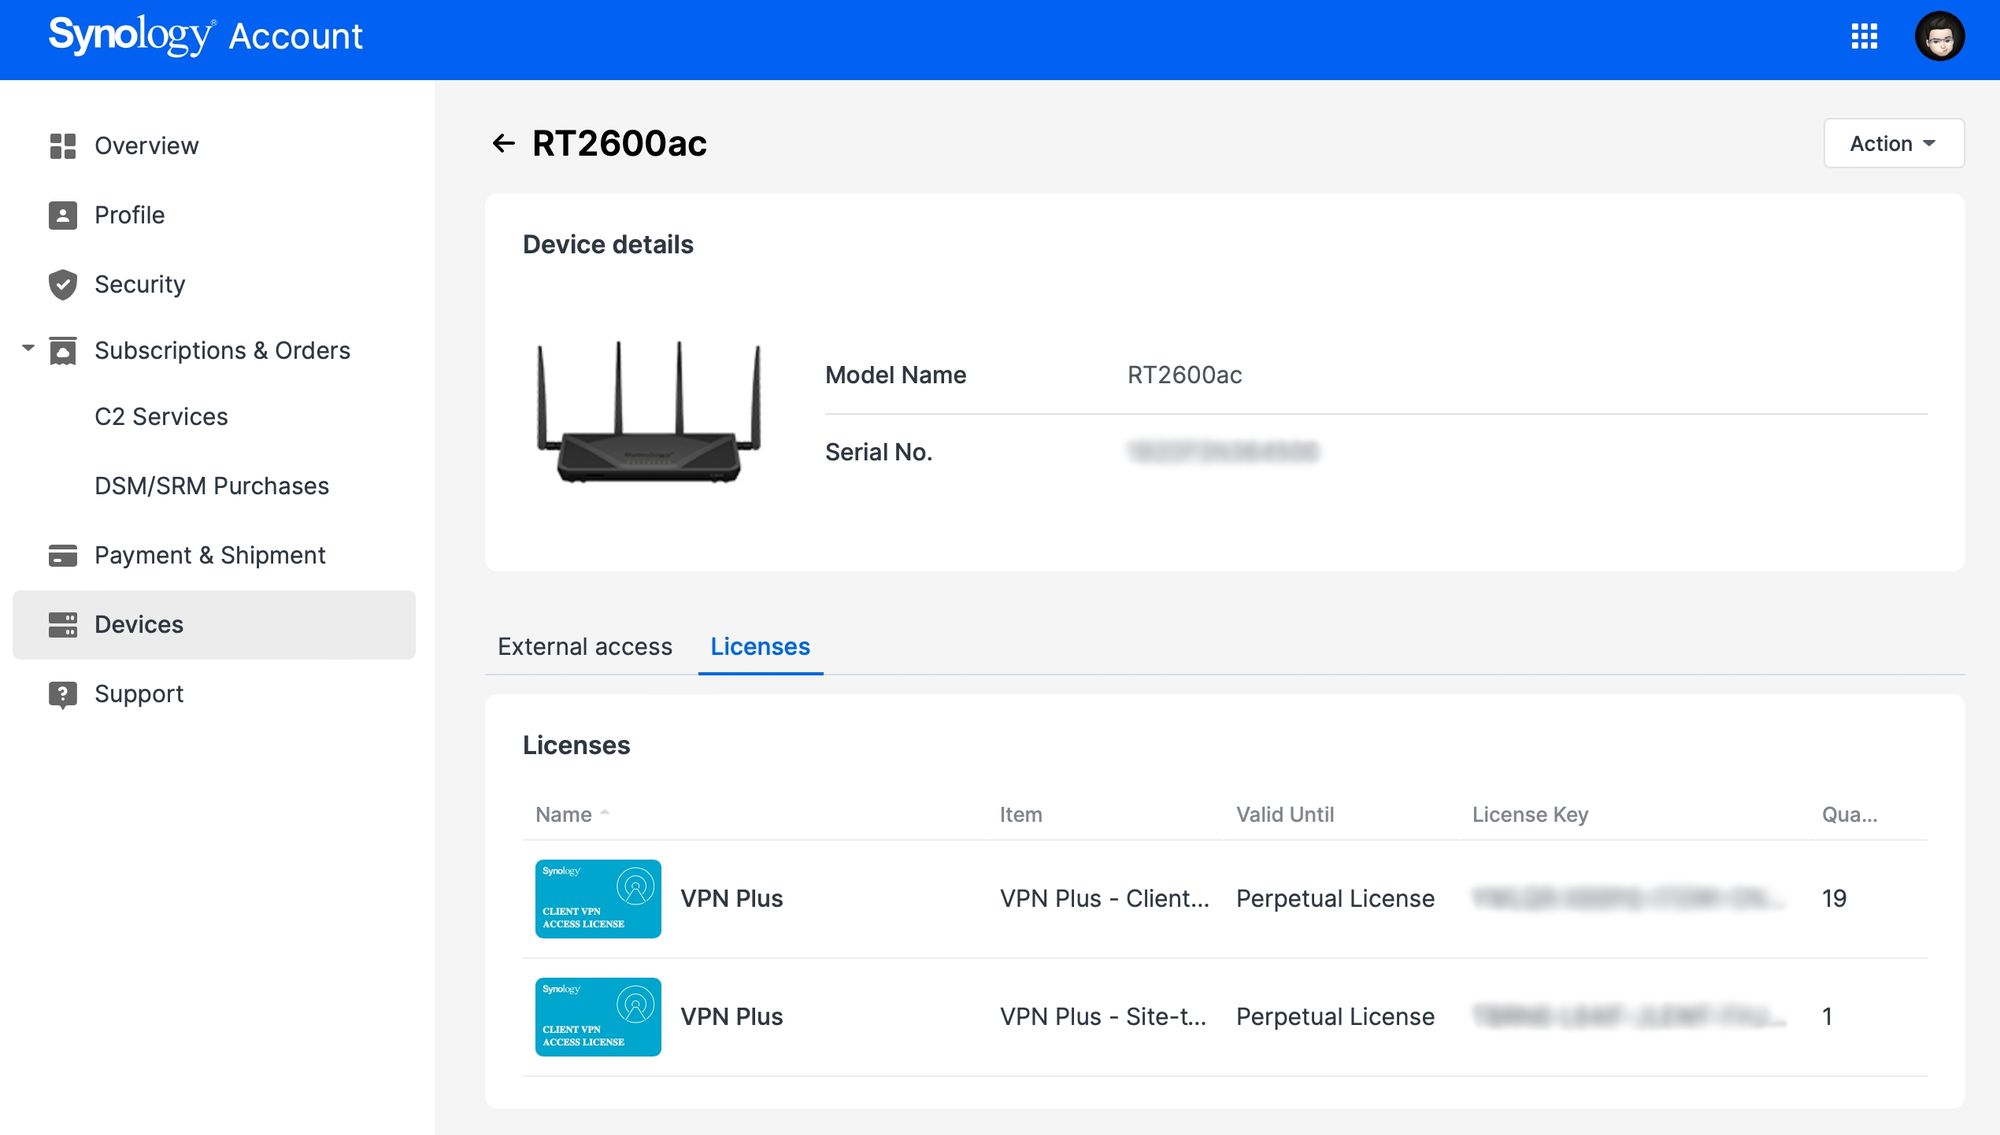
Task: Open C2 Services submenu item
Action: point(161,417)
